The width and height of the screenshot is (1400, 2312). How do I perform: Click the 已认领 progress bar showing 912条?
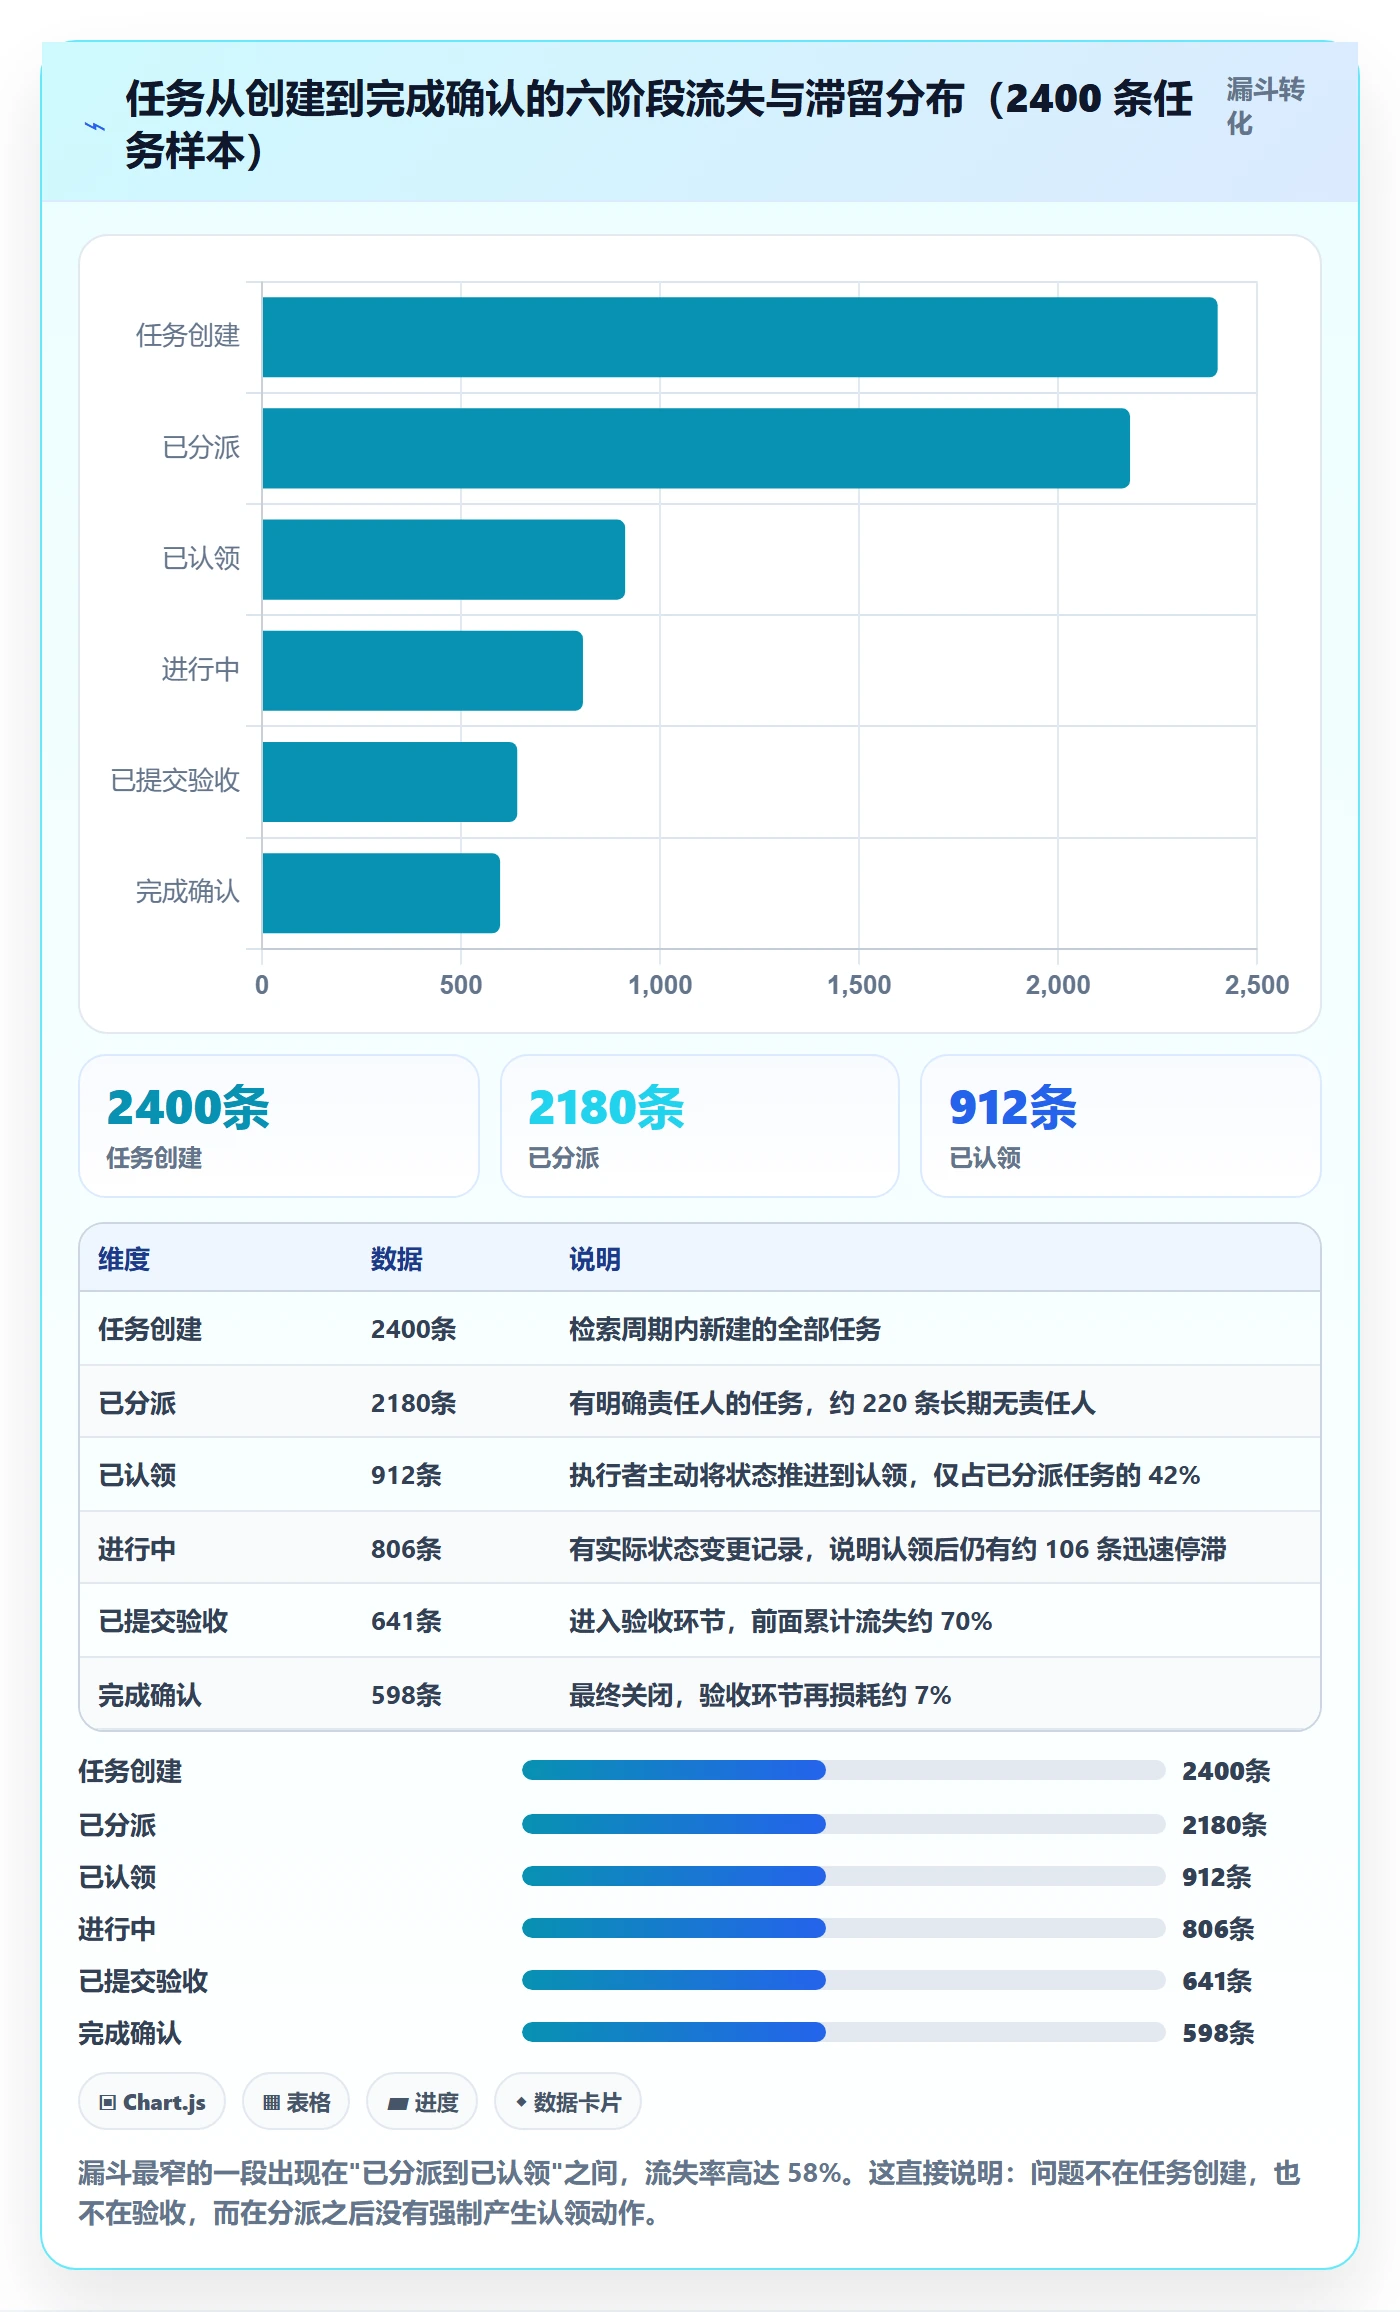click(843, 1877)
